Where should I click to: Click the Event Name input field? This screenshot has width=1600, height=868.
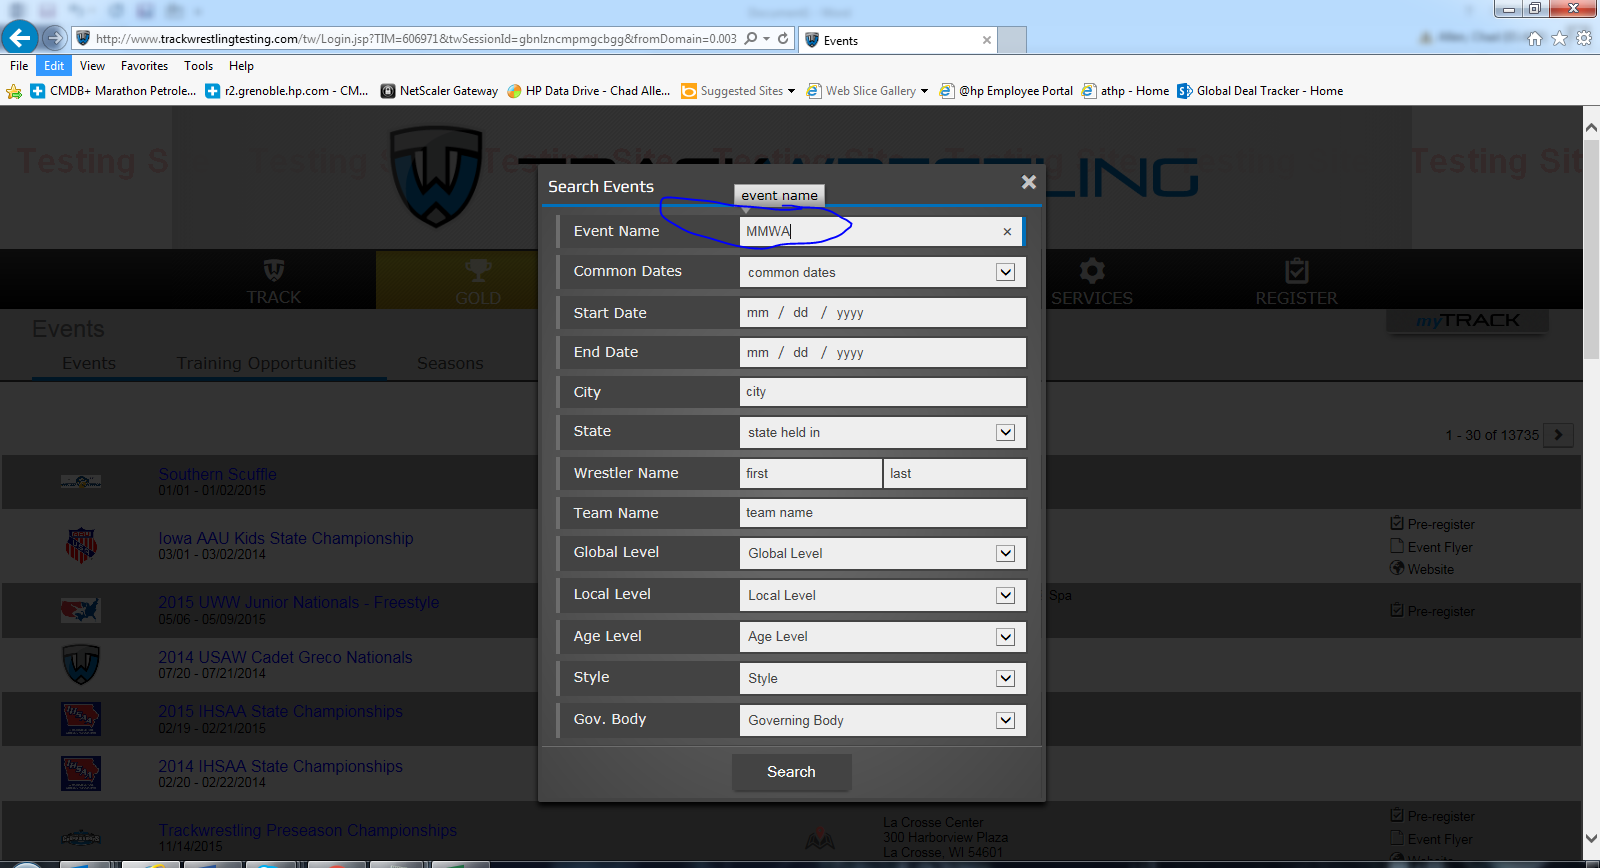coord(880,231)
